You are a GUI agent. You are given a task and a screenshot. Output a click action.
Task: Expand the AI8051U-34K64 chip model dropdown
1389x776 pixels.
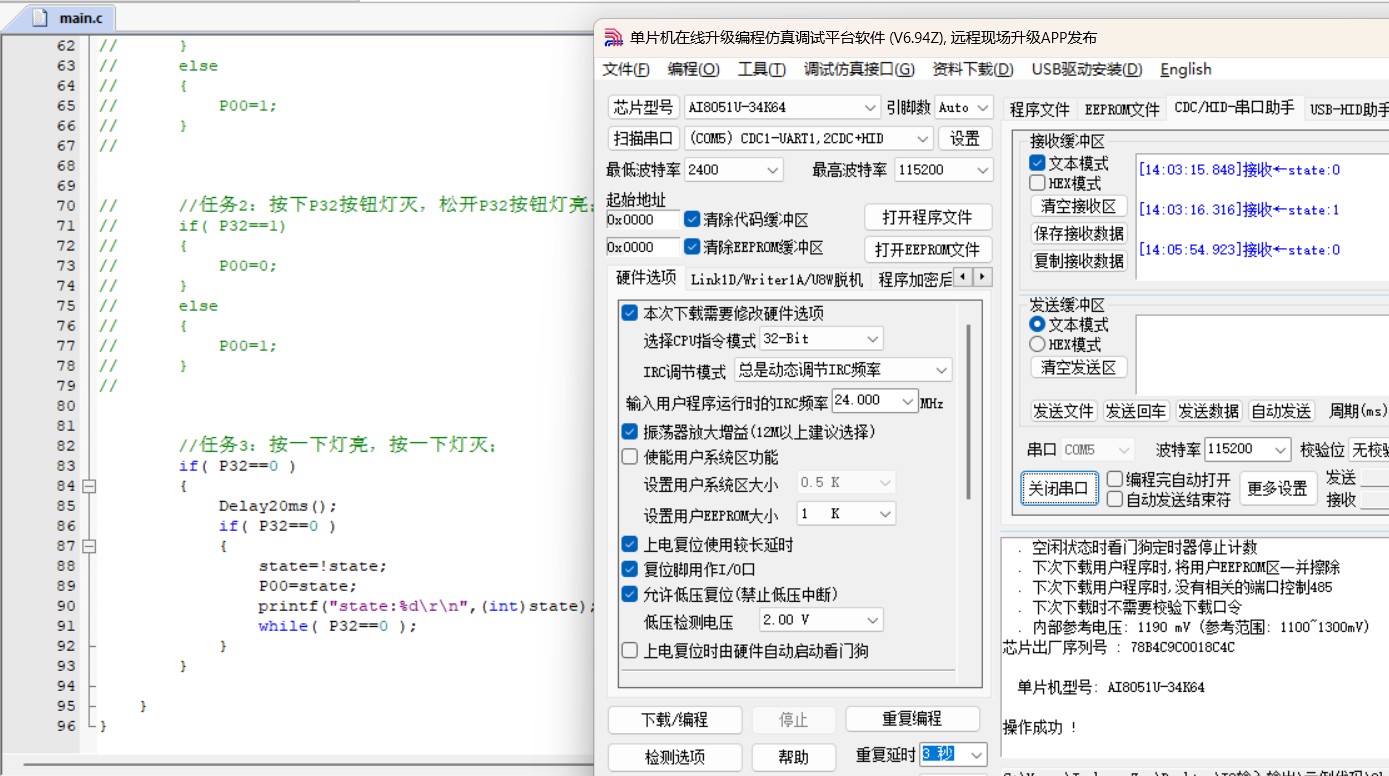pyautogui.click(x=870, y=107)
